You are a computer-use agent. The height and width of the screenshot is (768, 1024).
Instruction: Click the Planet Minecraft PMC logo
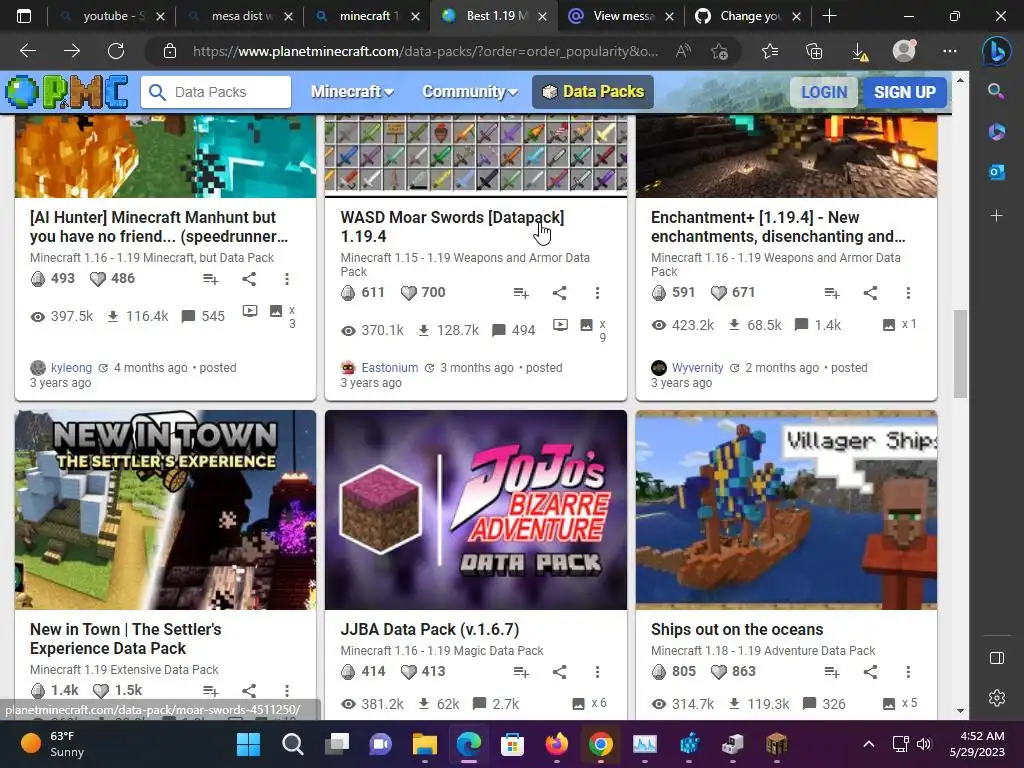67,92
